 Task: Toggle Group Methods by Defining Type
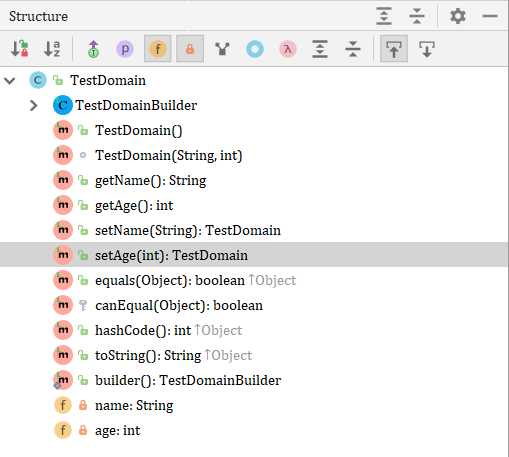tap(94, 49)
